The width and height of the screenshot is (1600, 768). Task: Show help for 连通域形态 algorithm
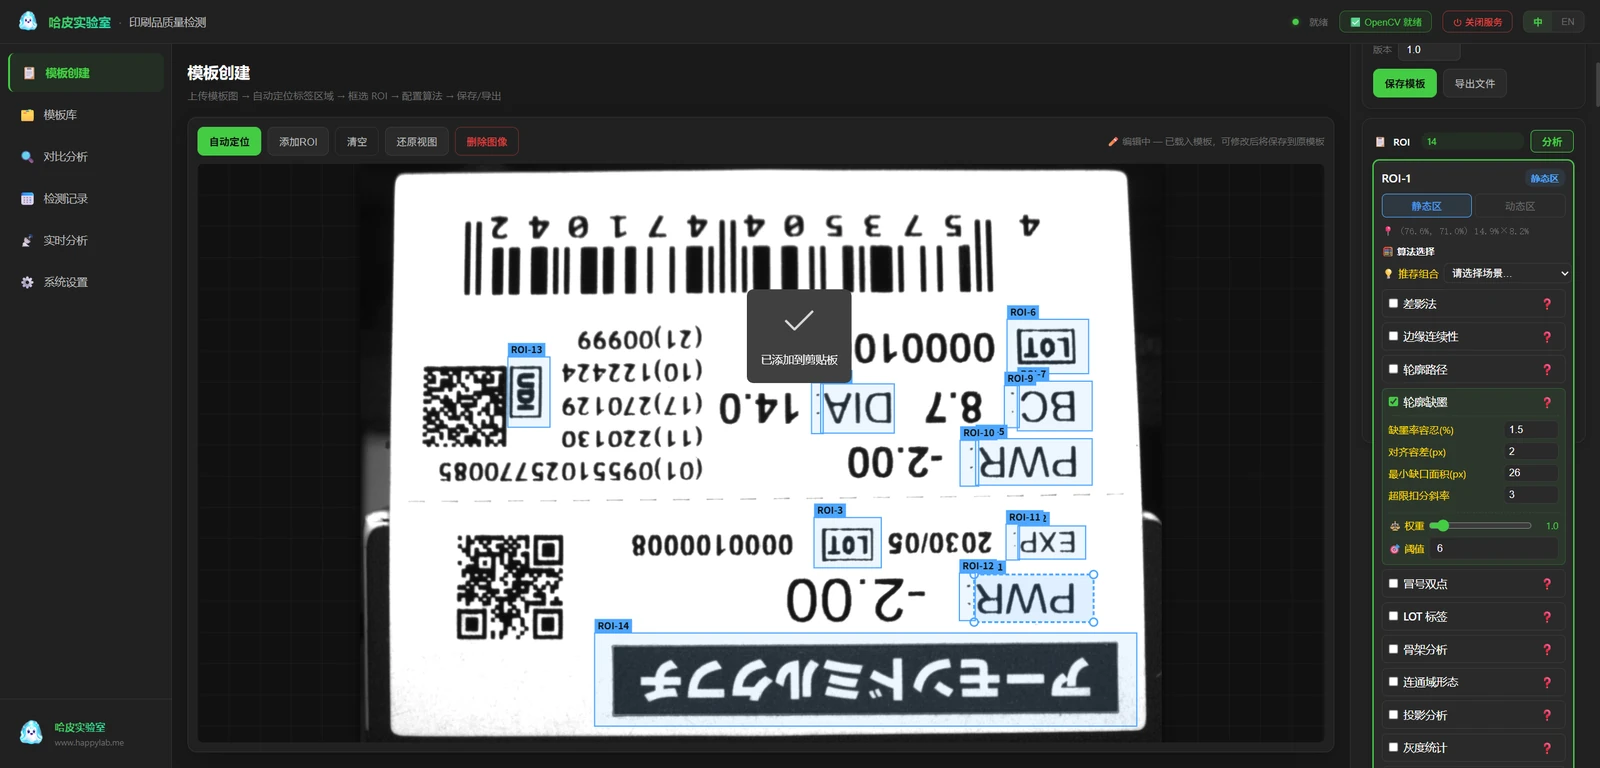(x=1547, y=682)
